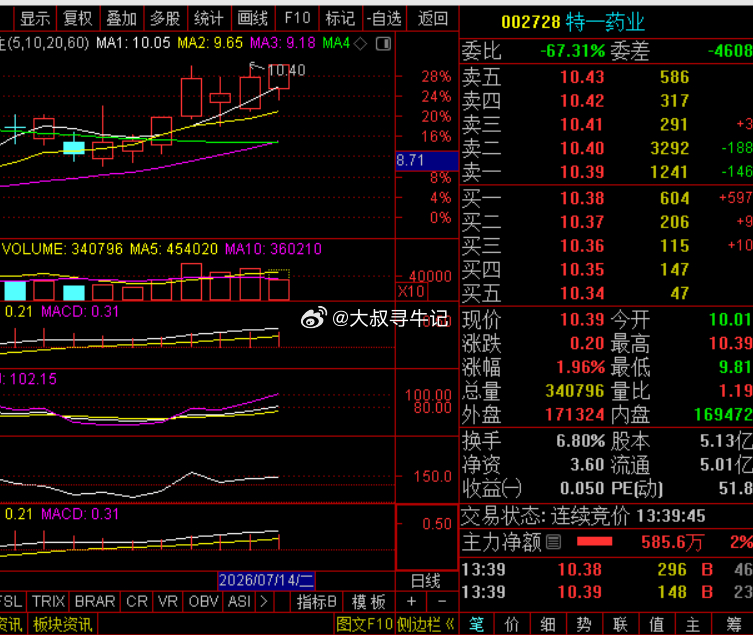Click the 10.40 high price label
Viewport: 753px width, 635px height.
point(286,71)
